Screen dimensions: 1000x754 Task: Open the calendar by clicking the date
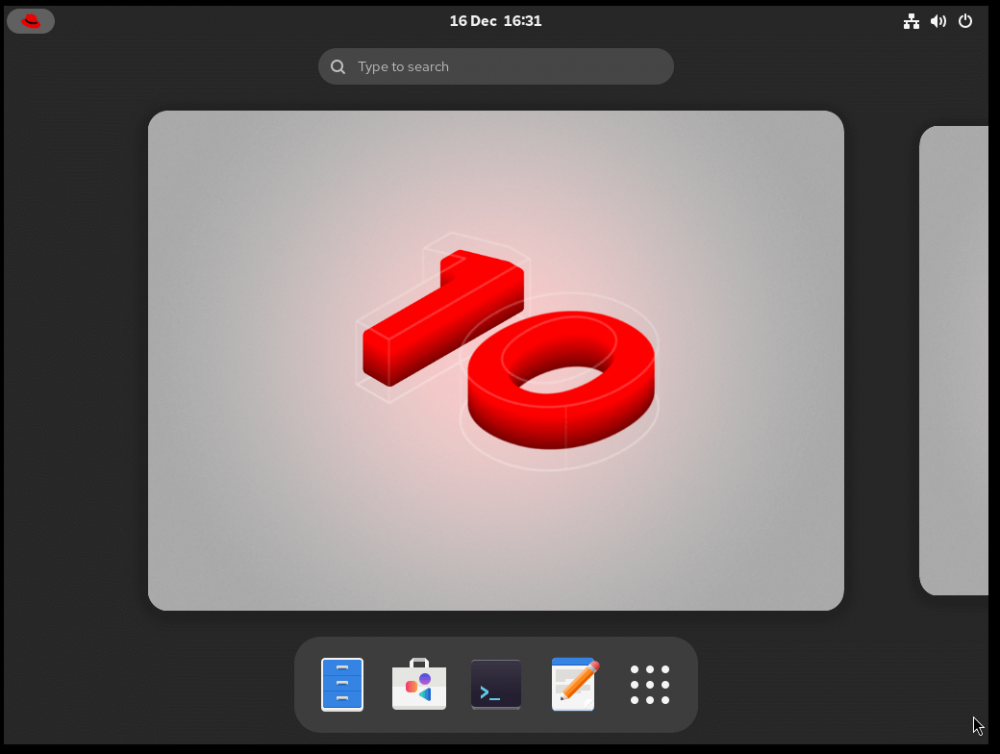(495, 20)
